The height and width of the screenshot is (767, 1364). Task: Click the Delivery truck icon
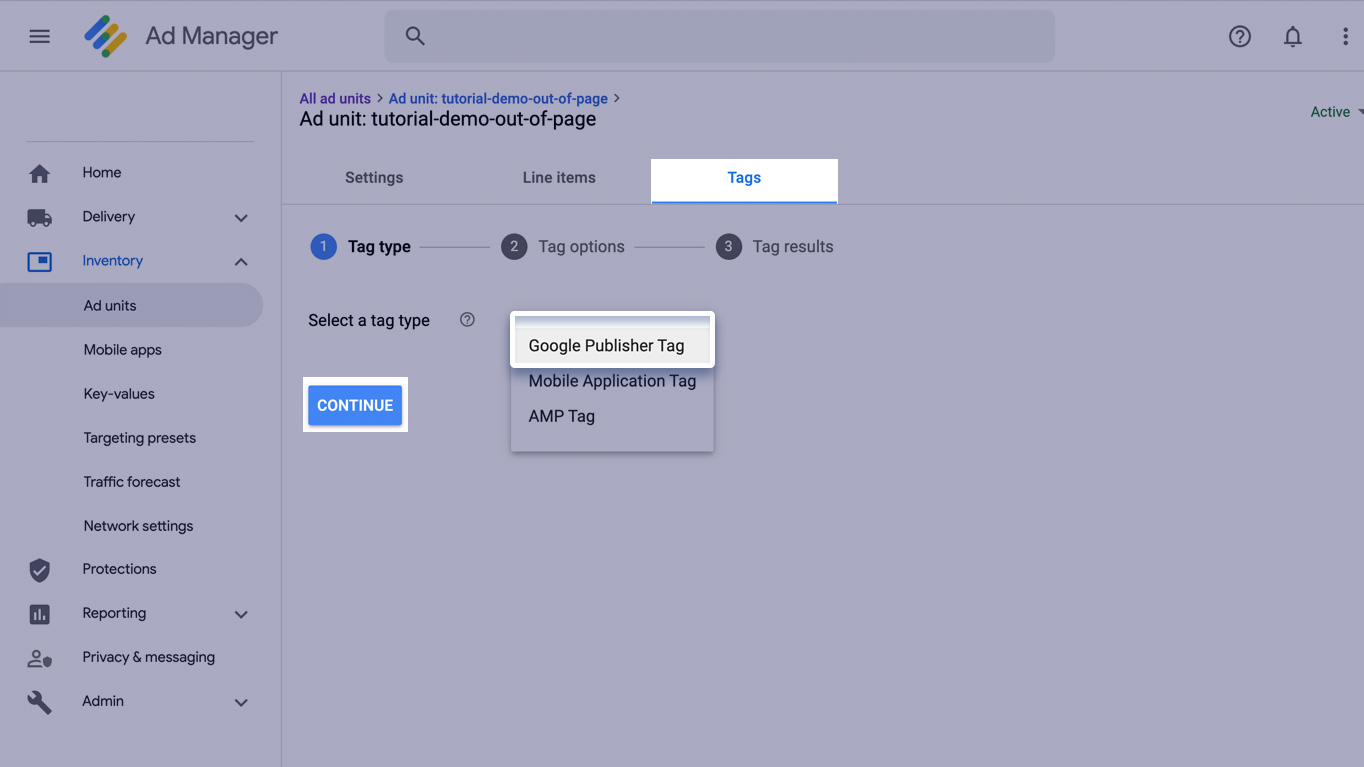coord(39,217)
